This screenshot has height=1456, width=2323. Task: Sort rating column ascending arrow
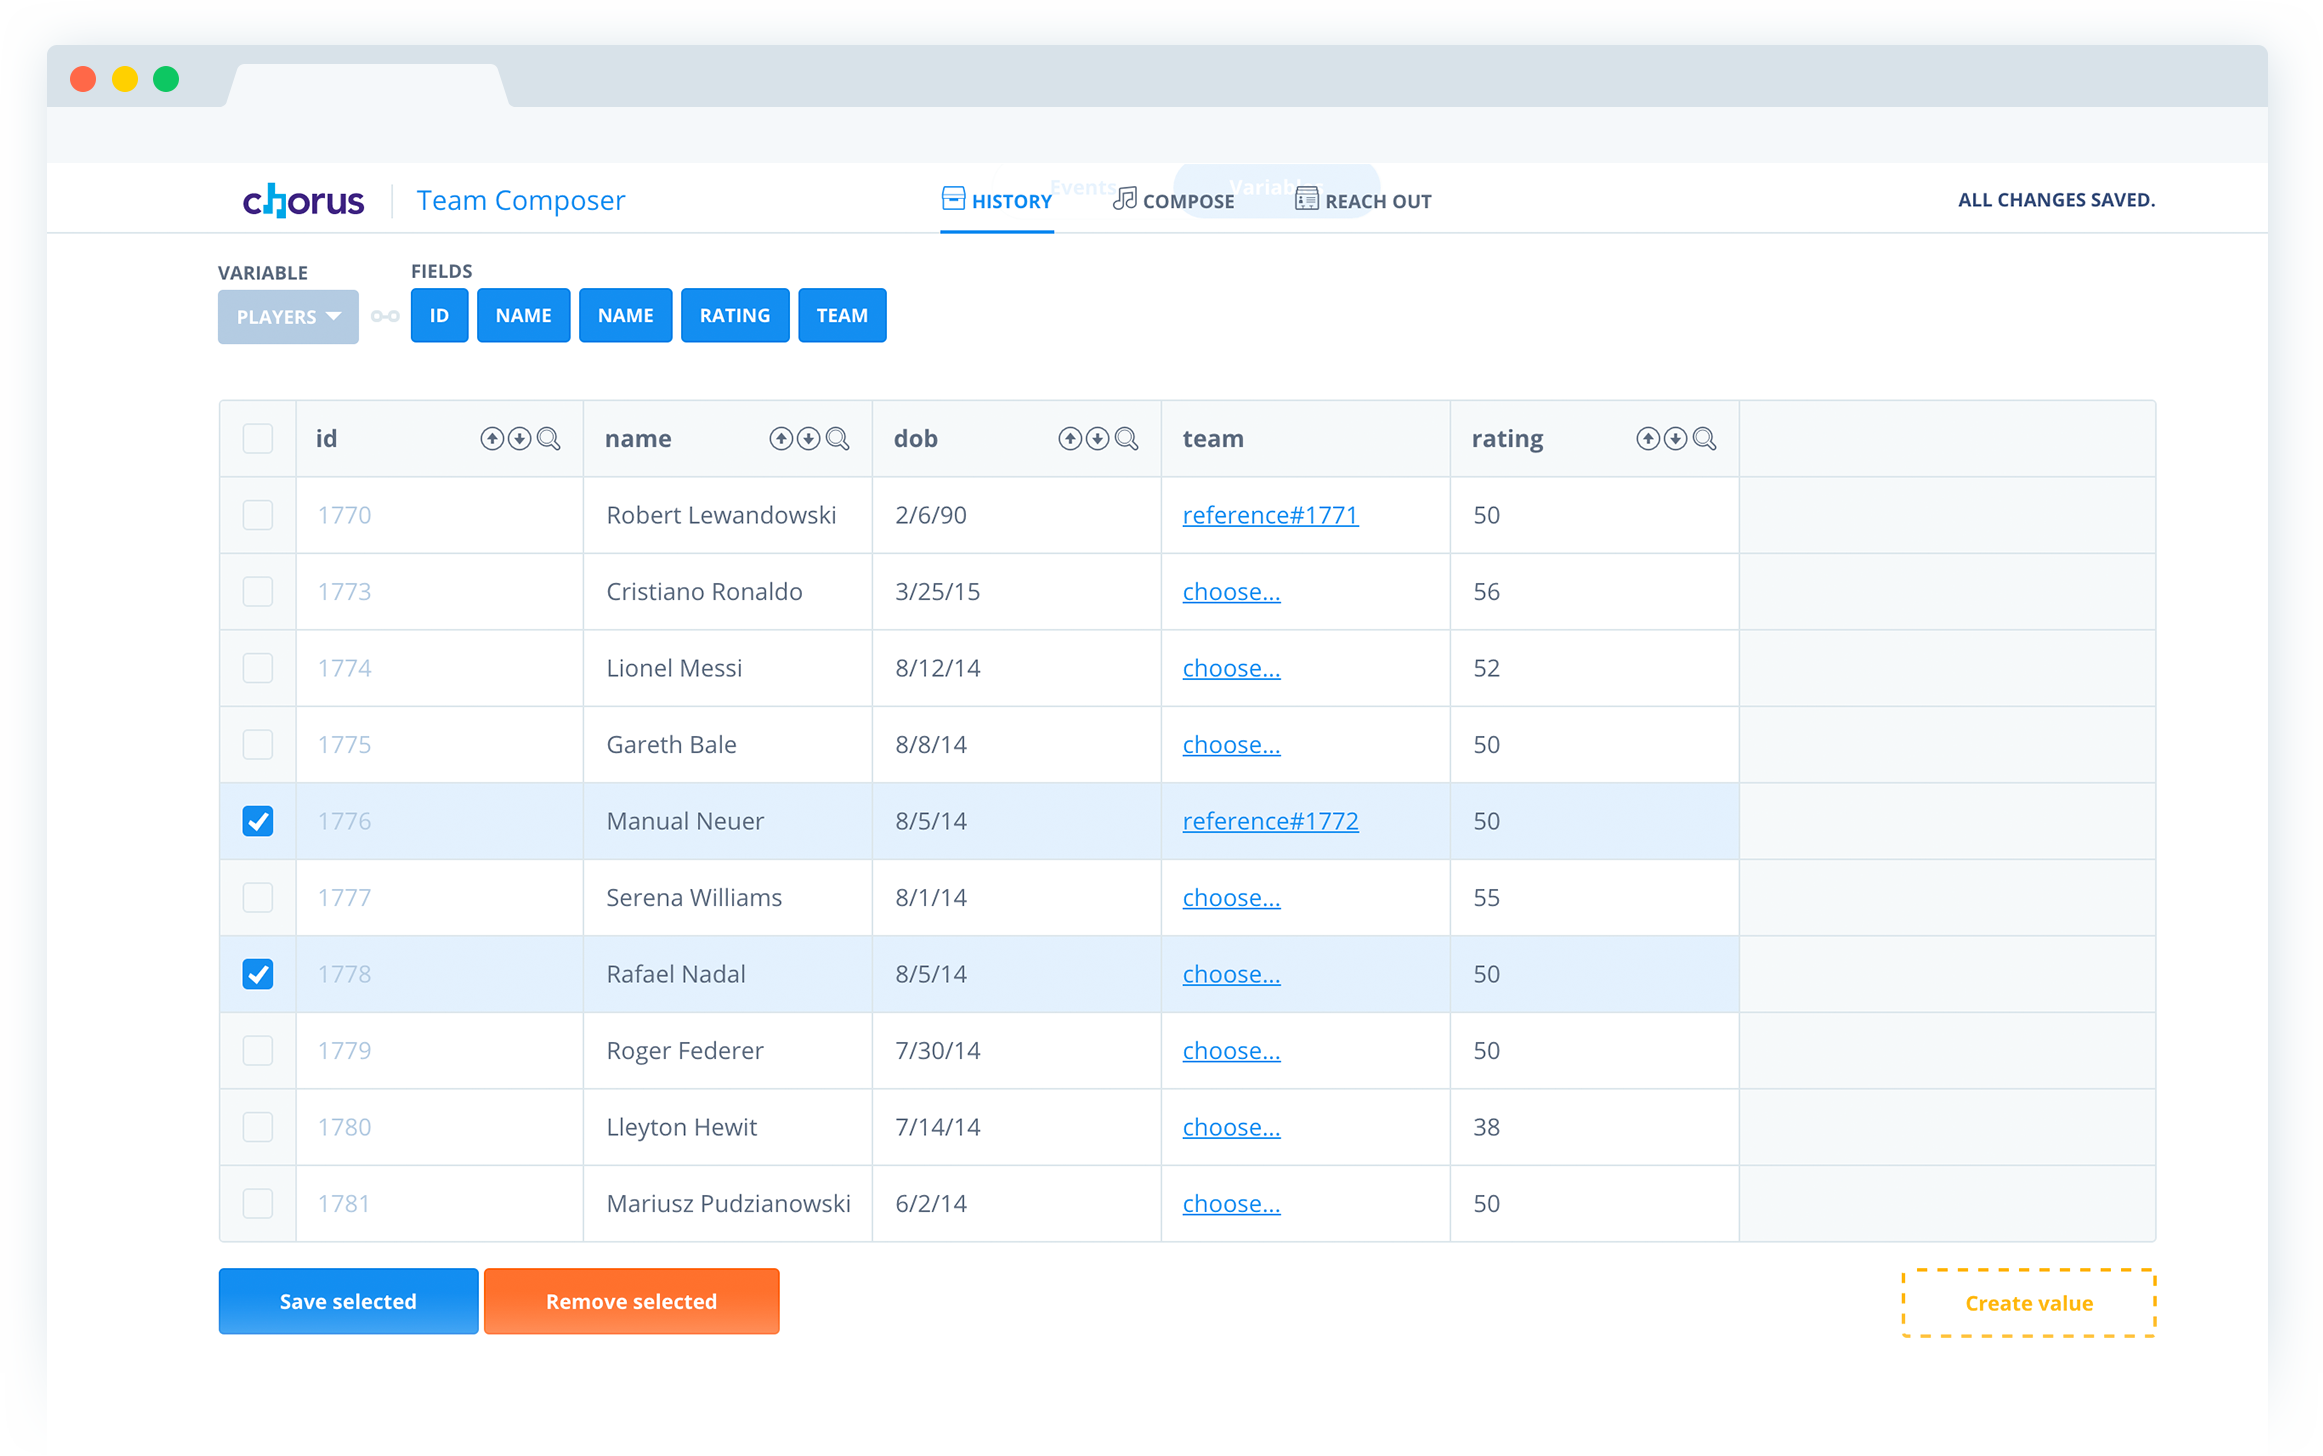1647,439
